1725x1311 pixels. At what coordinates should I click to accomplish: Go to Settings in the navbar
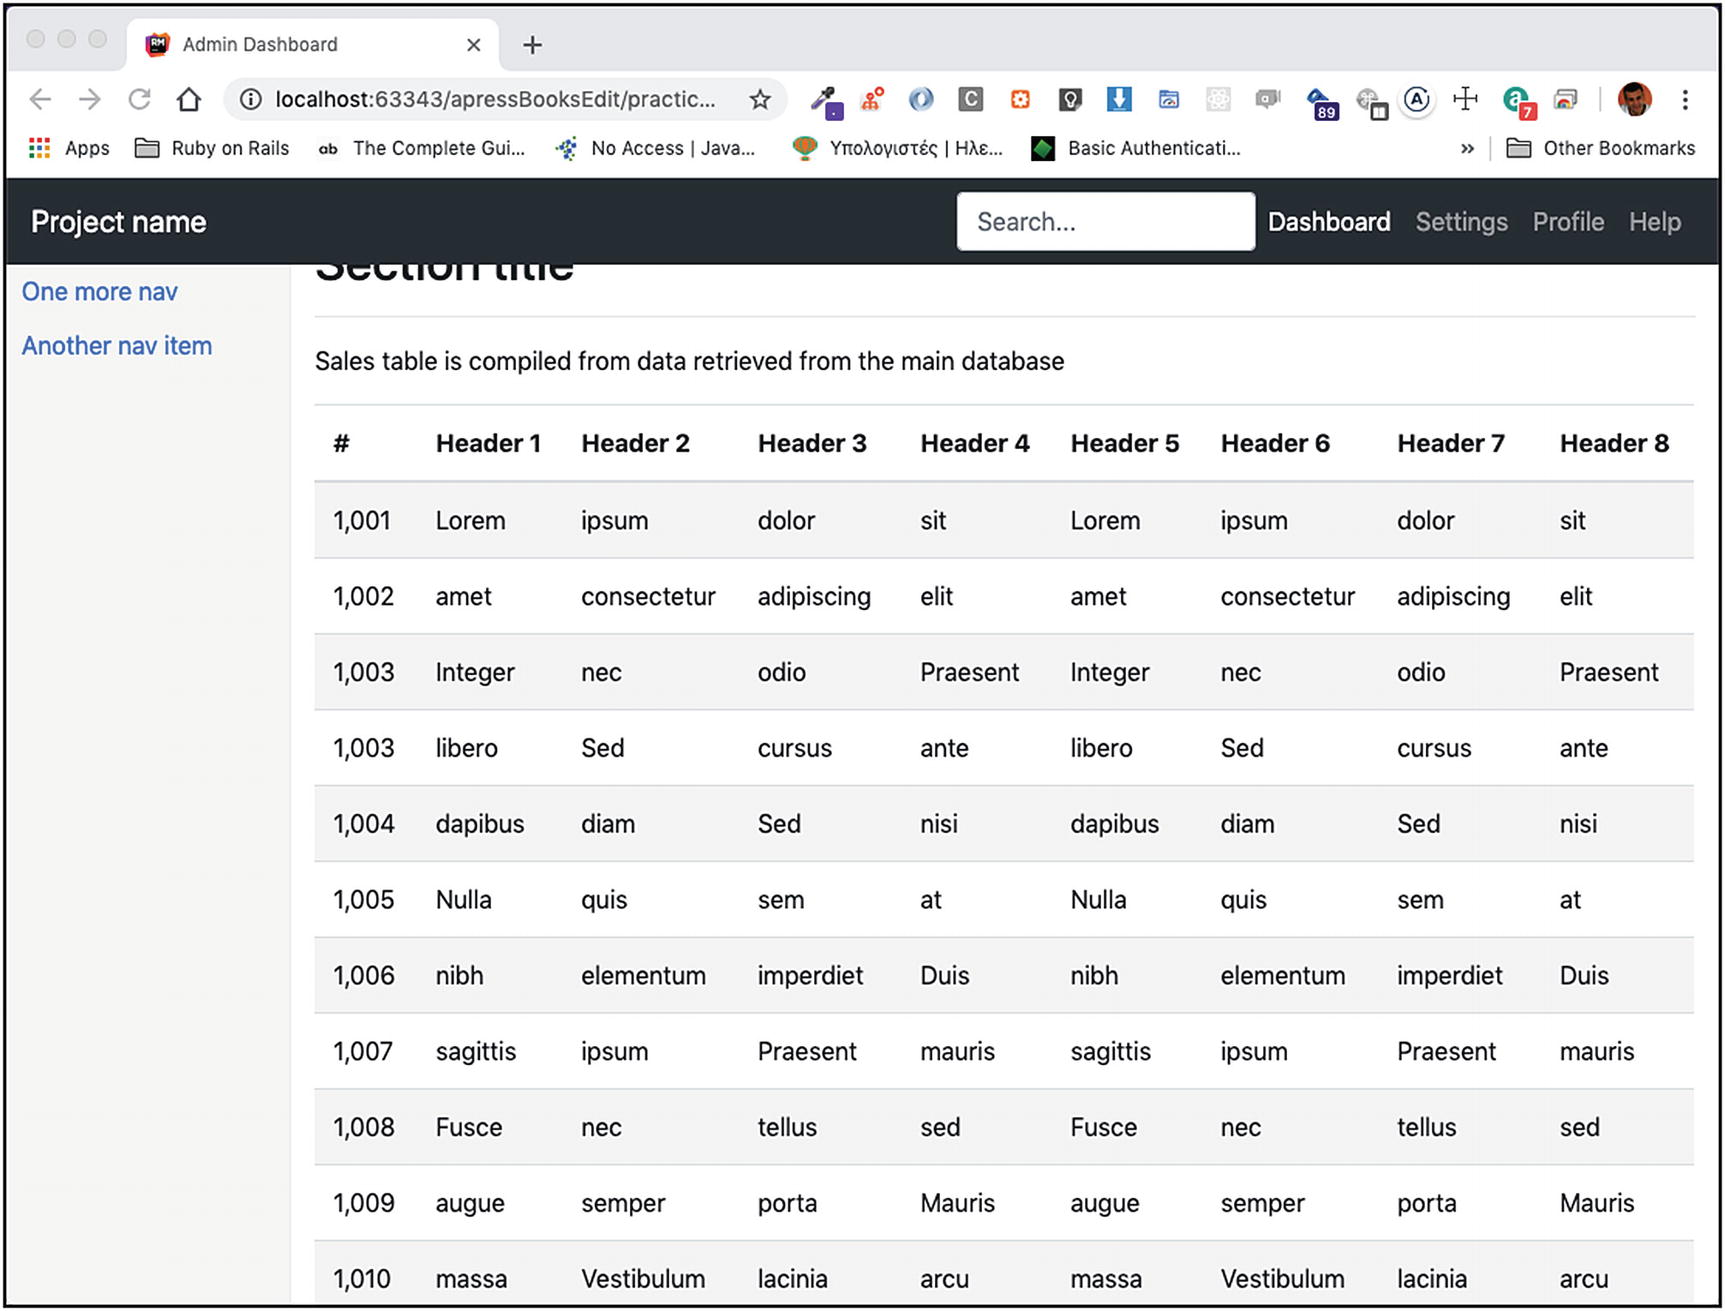[1461, 221]
